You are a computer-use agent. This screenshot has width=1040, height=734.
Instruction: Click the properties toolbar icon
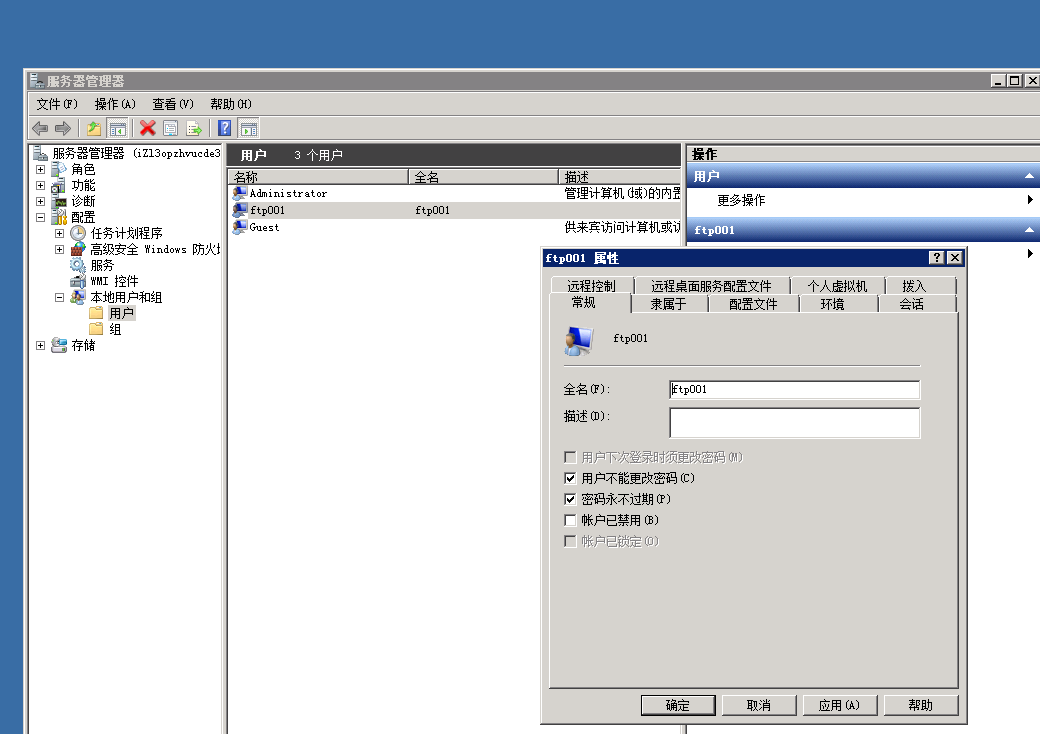(x=170, y=128)
